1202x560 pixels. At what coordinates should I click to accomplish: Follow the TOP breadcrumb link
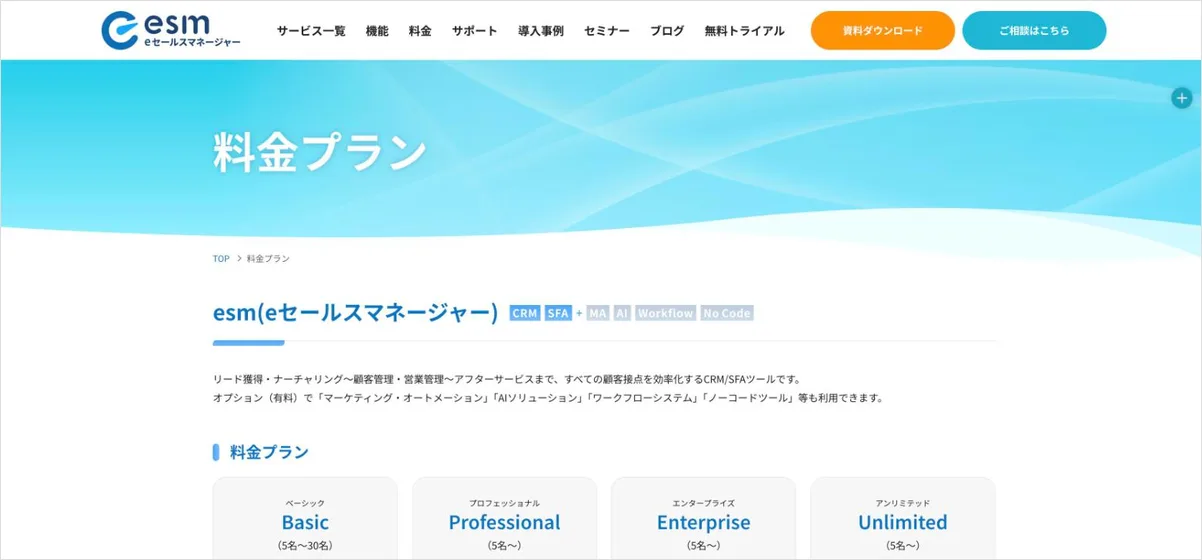[x=221, y=258]
